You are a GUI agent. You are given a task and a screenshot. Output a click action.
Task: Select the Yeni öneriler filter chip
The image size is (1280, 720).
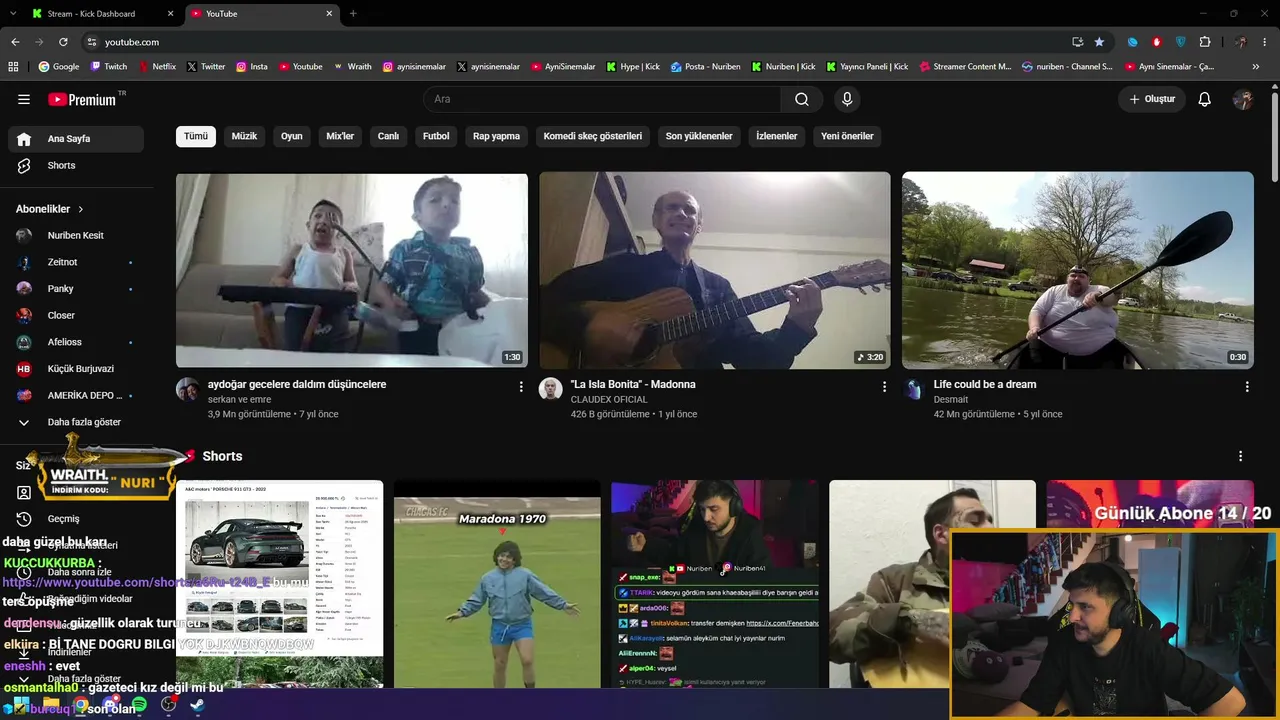click(x=847, y=136)
